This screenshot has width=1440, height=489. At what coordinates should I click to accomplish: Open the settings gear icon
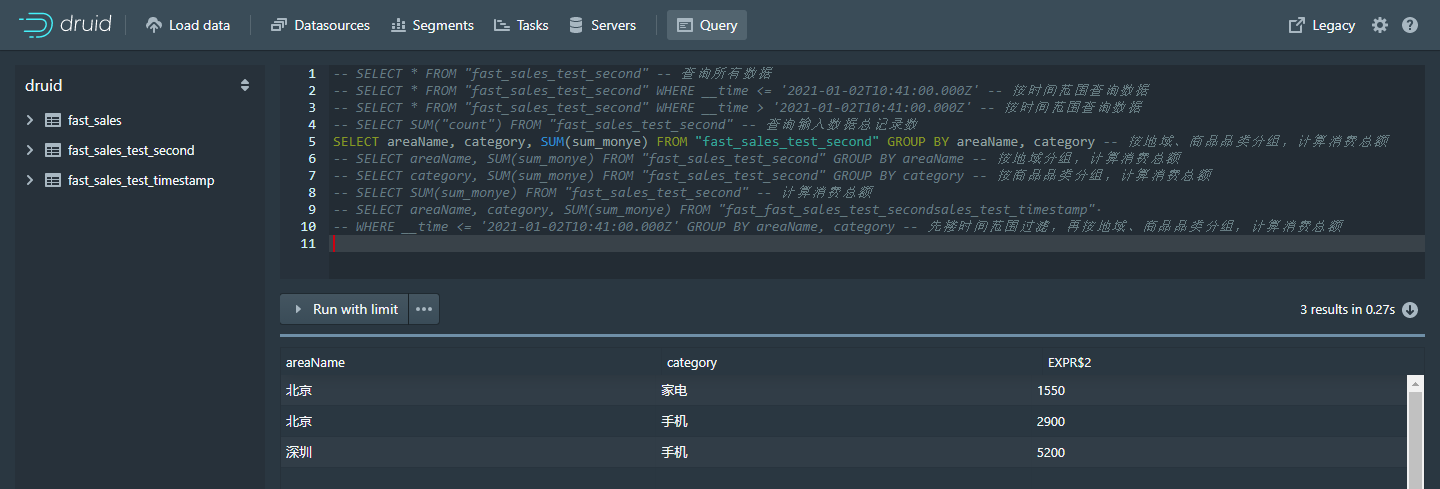[1380, 25]
